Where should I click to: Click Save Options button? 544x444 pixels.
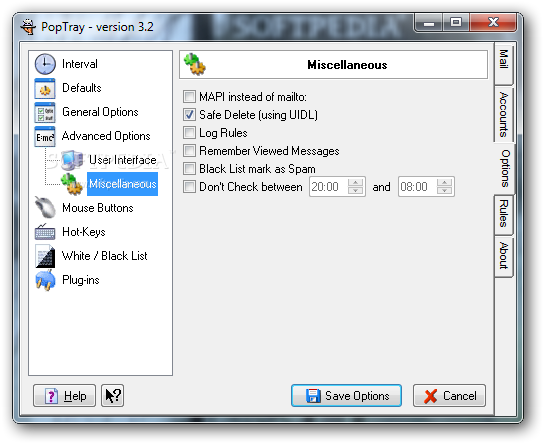[347, 395]
